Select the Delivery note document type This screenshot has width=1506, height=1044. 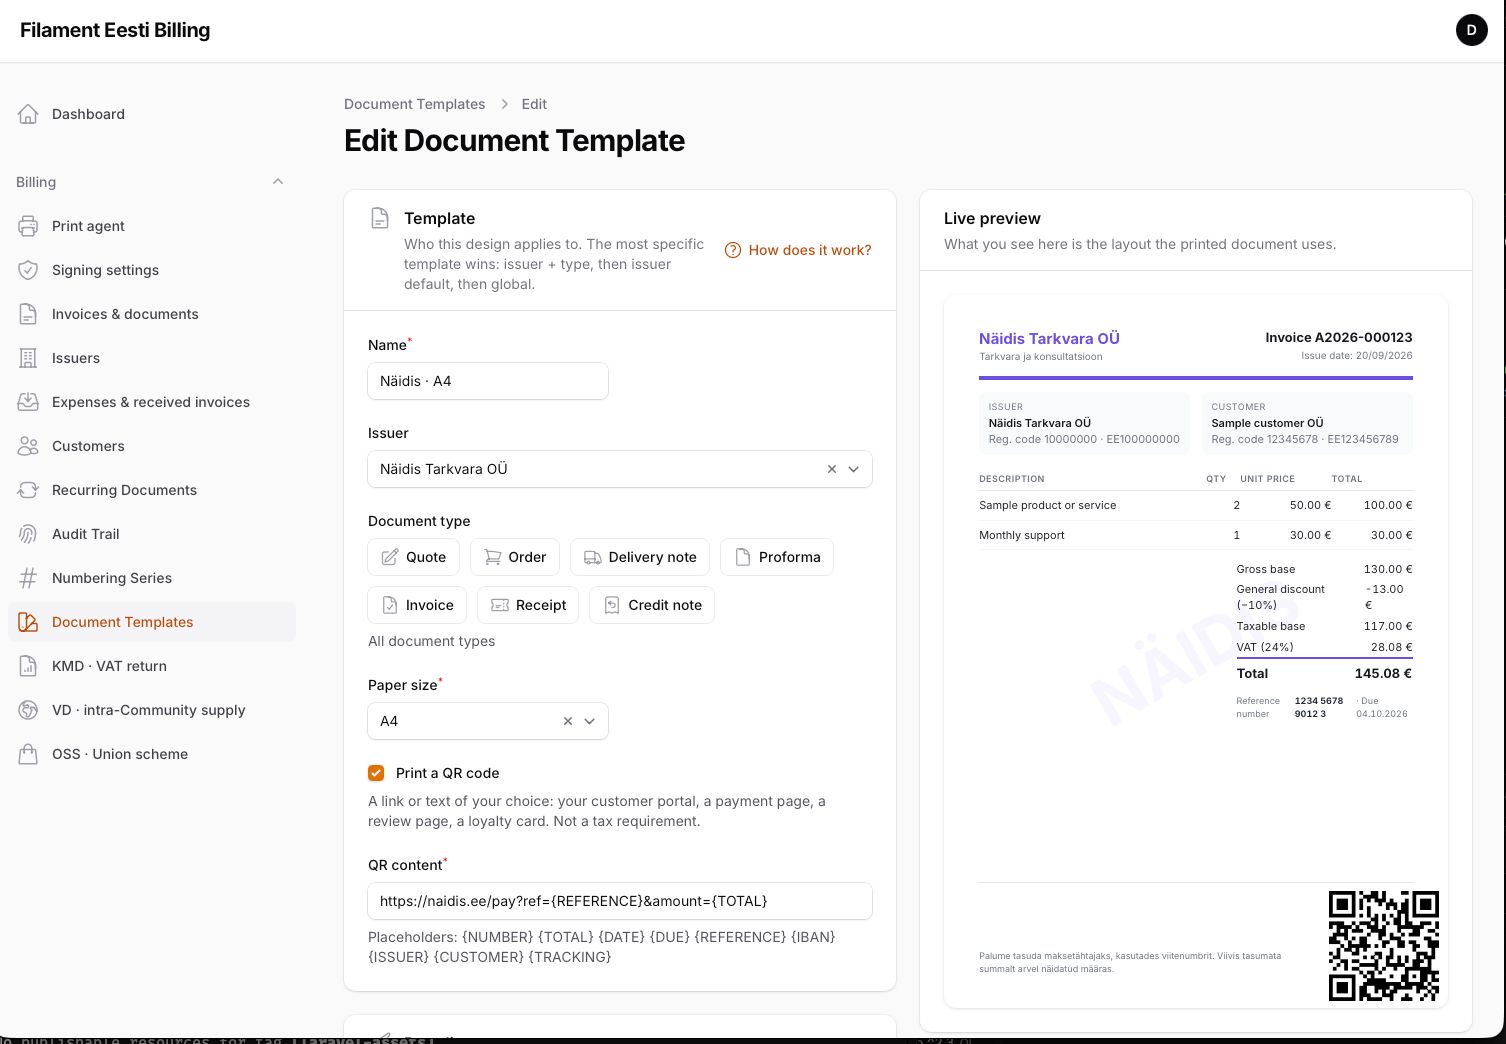[640, 557]
